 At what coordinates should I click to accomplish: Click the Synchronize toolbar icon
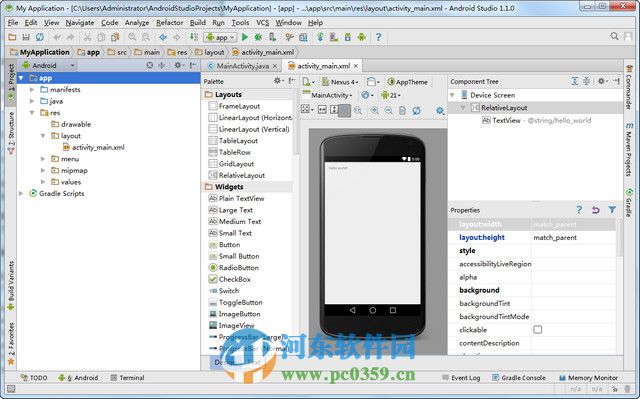pos(40,38)
